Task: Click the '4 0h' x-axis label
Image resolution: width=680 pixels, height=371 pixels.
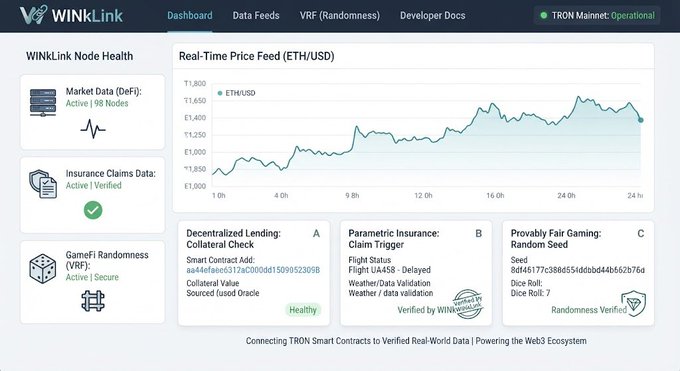Action: pyautogui.click(x=281, y=196)
